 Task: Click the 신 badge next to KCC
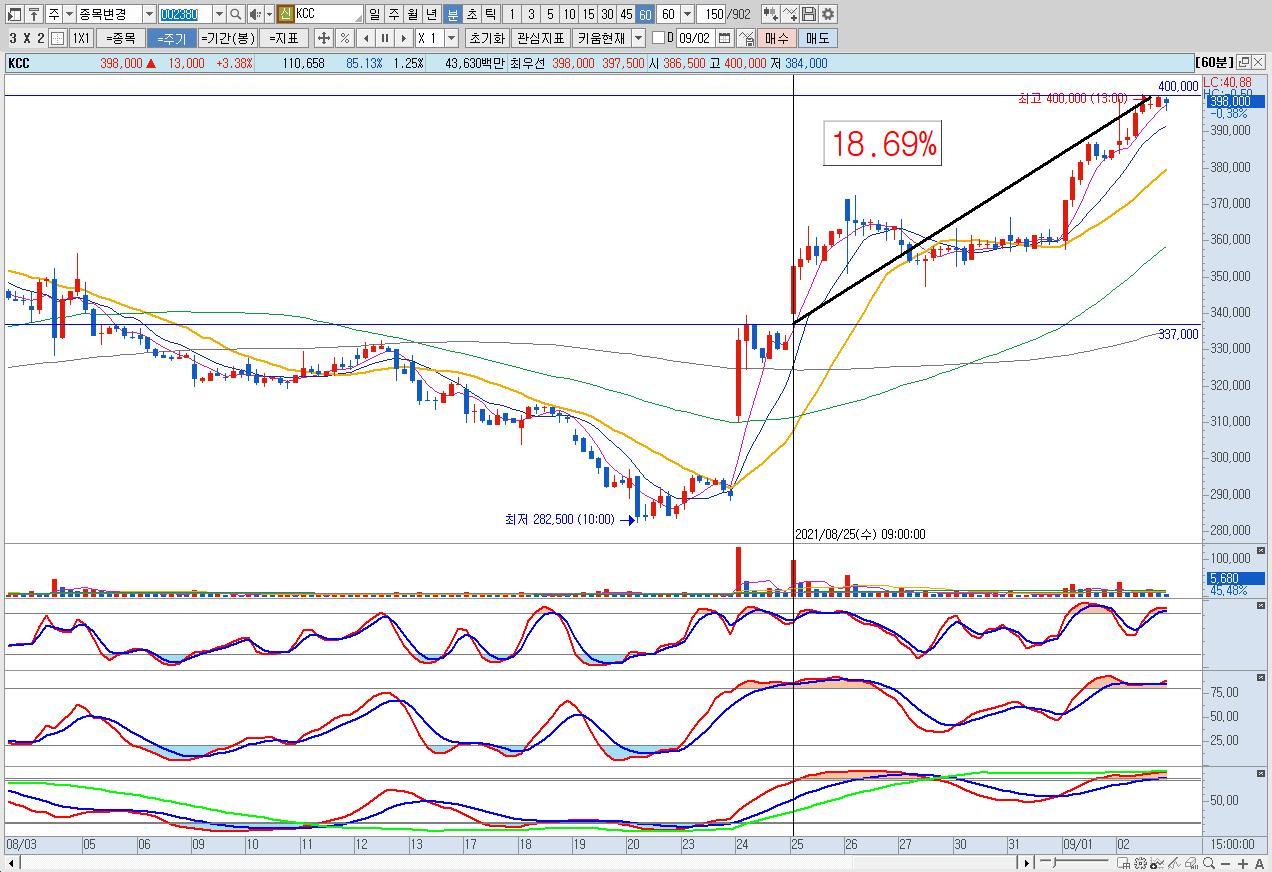click(x=285, y=14)
